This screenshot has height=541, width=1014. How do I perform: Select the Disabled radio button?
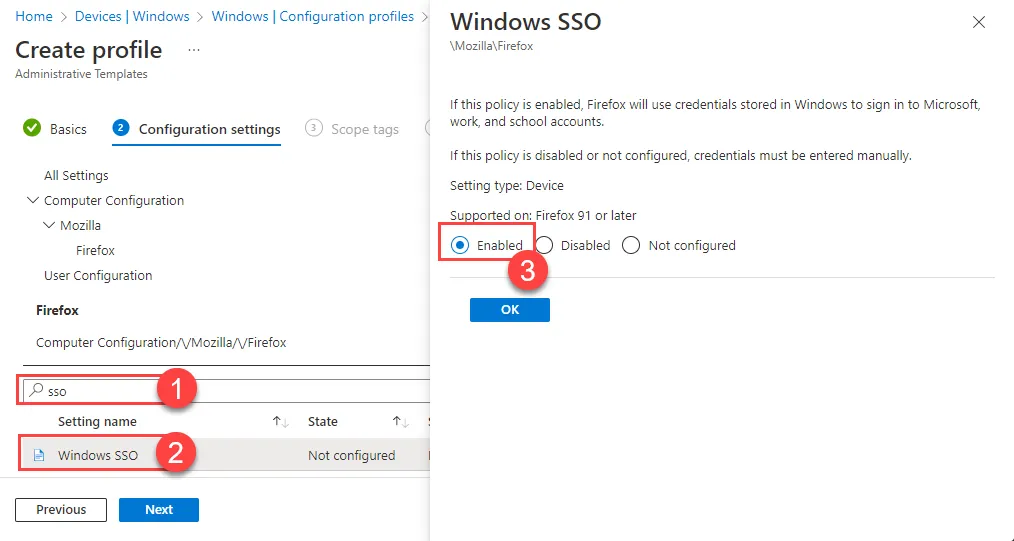(544, 245)
